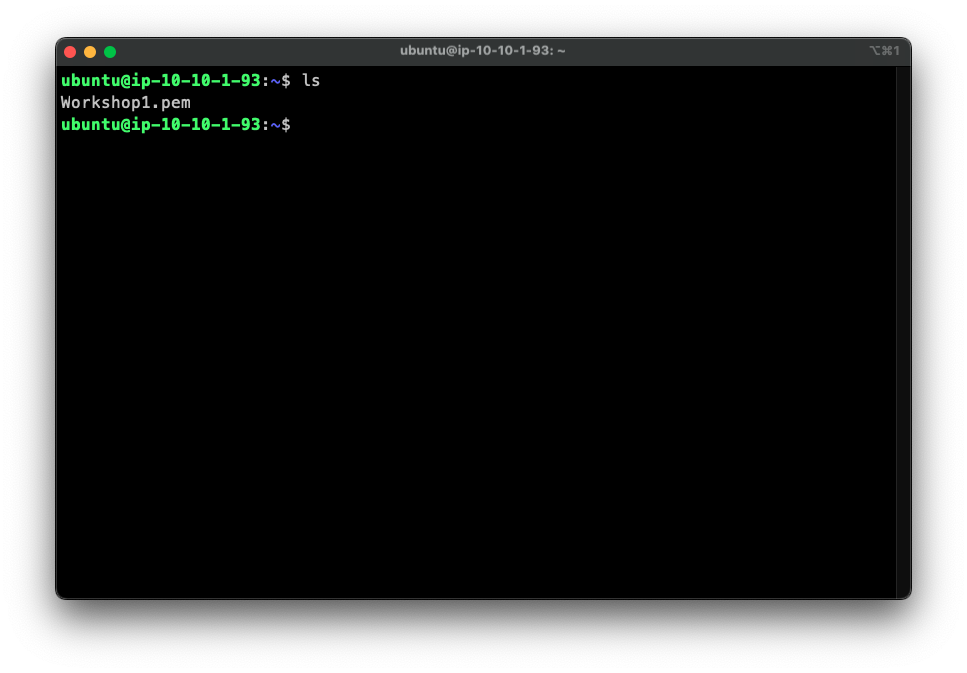The width and height of the screenshot is (967, 673).
Task: Click directly after the active prompt's dollar sign
Action: 295,124
